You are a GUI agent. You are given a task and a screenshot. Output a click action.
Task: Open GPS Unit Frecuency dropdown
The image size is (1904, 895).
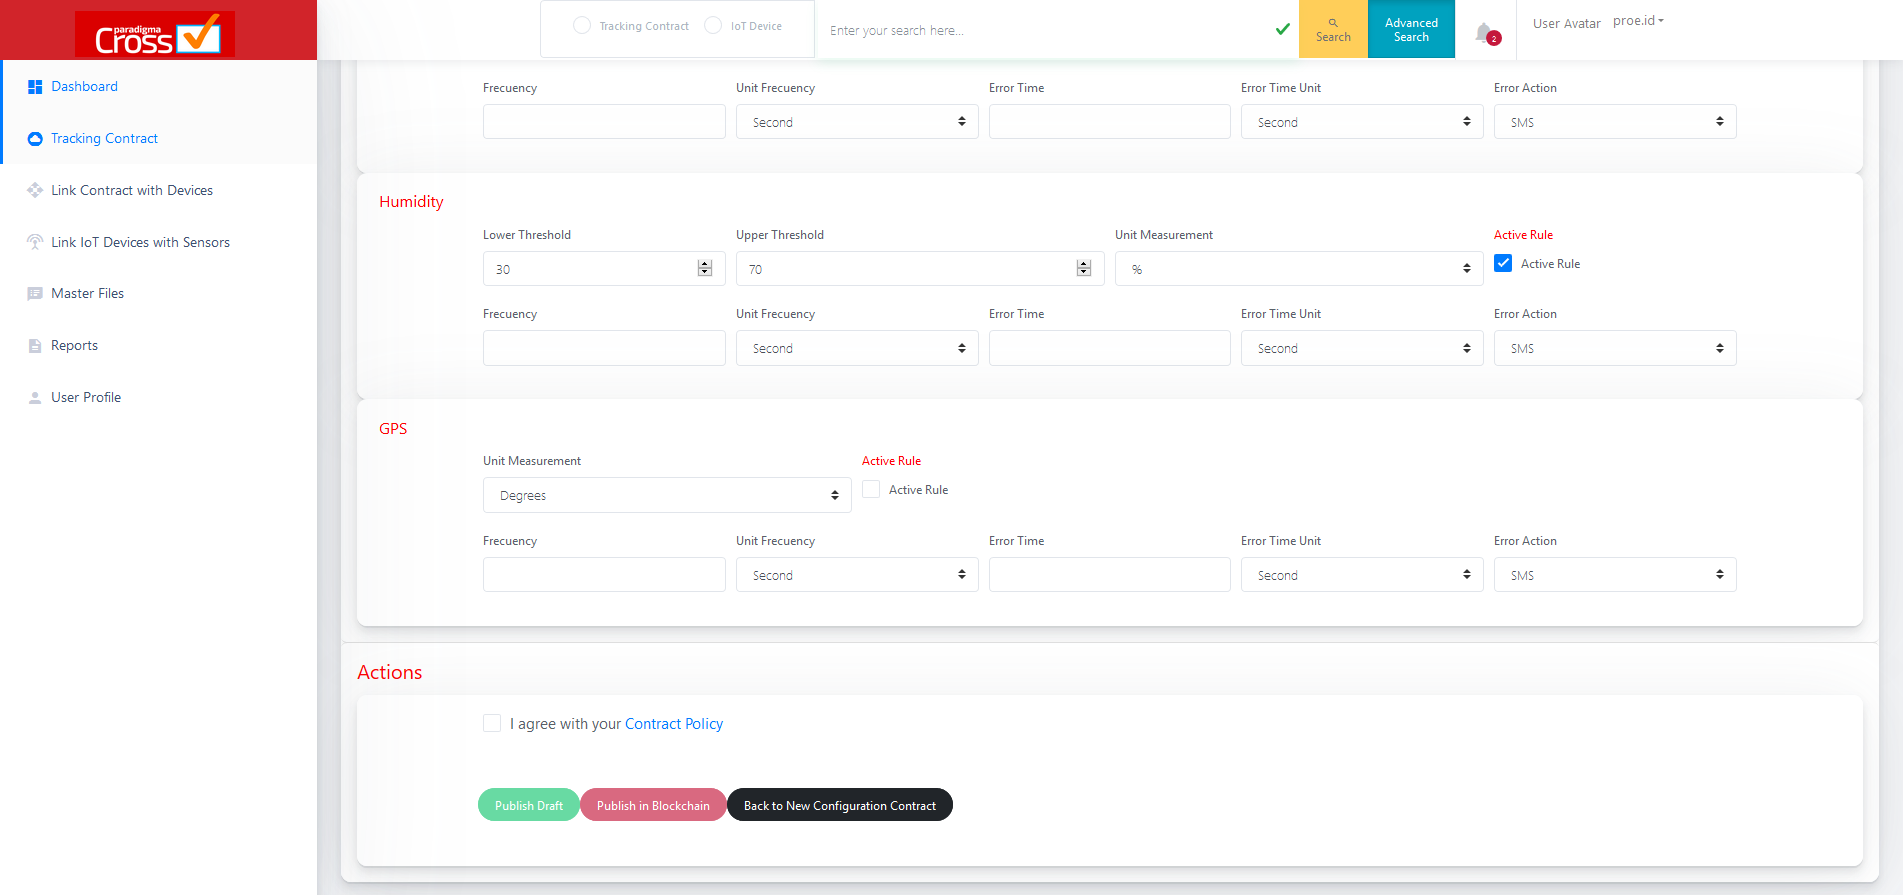pyautogui.click(x=857, y=575)
